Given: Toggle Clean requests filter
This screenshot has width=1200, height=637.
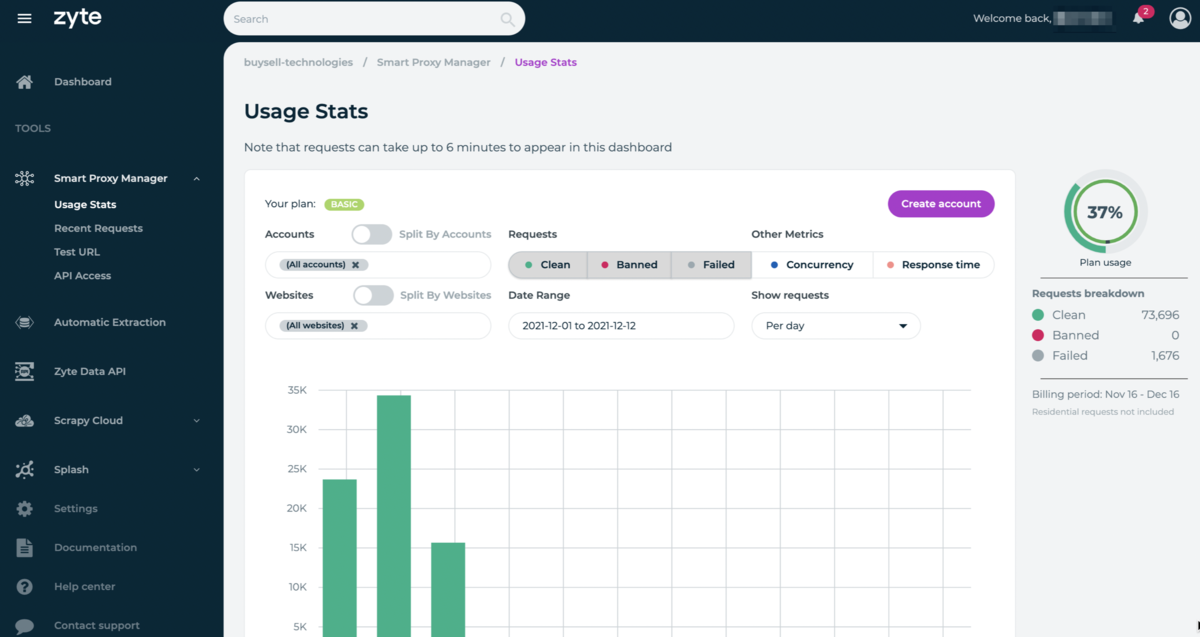Looking at the screenshot, I should 548,265.
